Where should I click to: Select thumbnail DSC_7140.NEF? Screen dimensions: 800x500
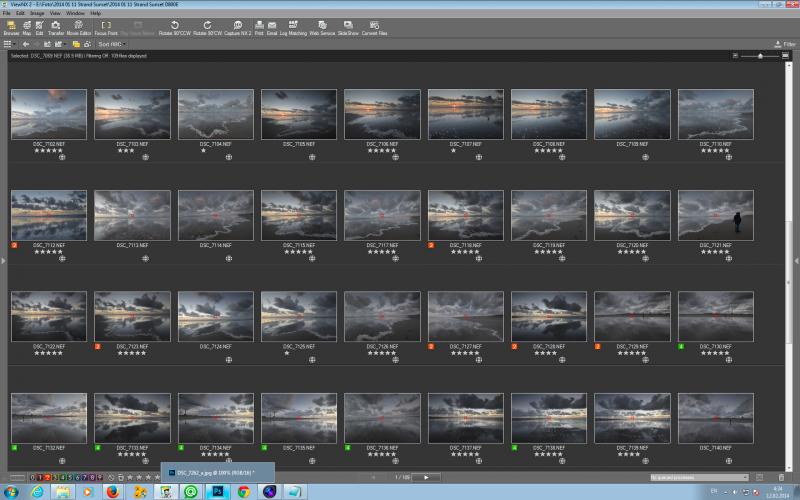[716, 418]
